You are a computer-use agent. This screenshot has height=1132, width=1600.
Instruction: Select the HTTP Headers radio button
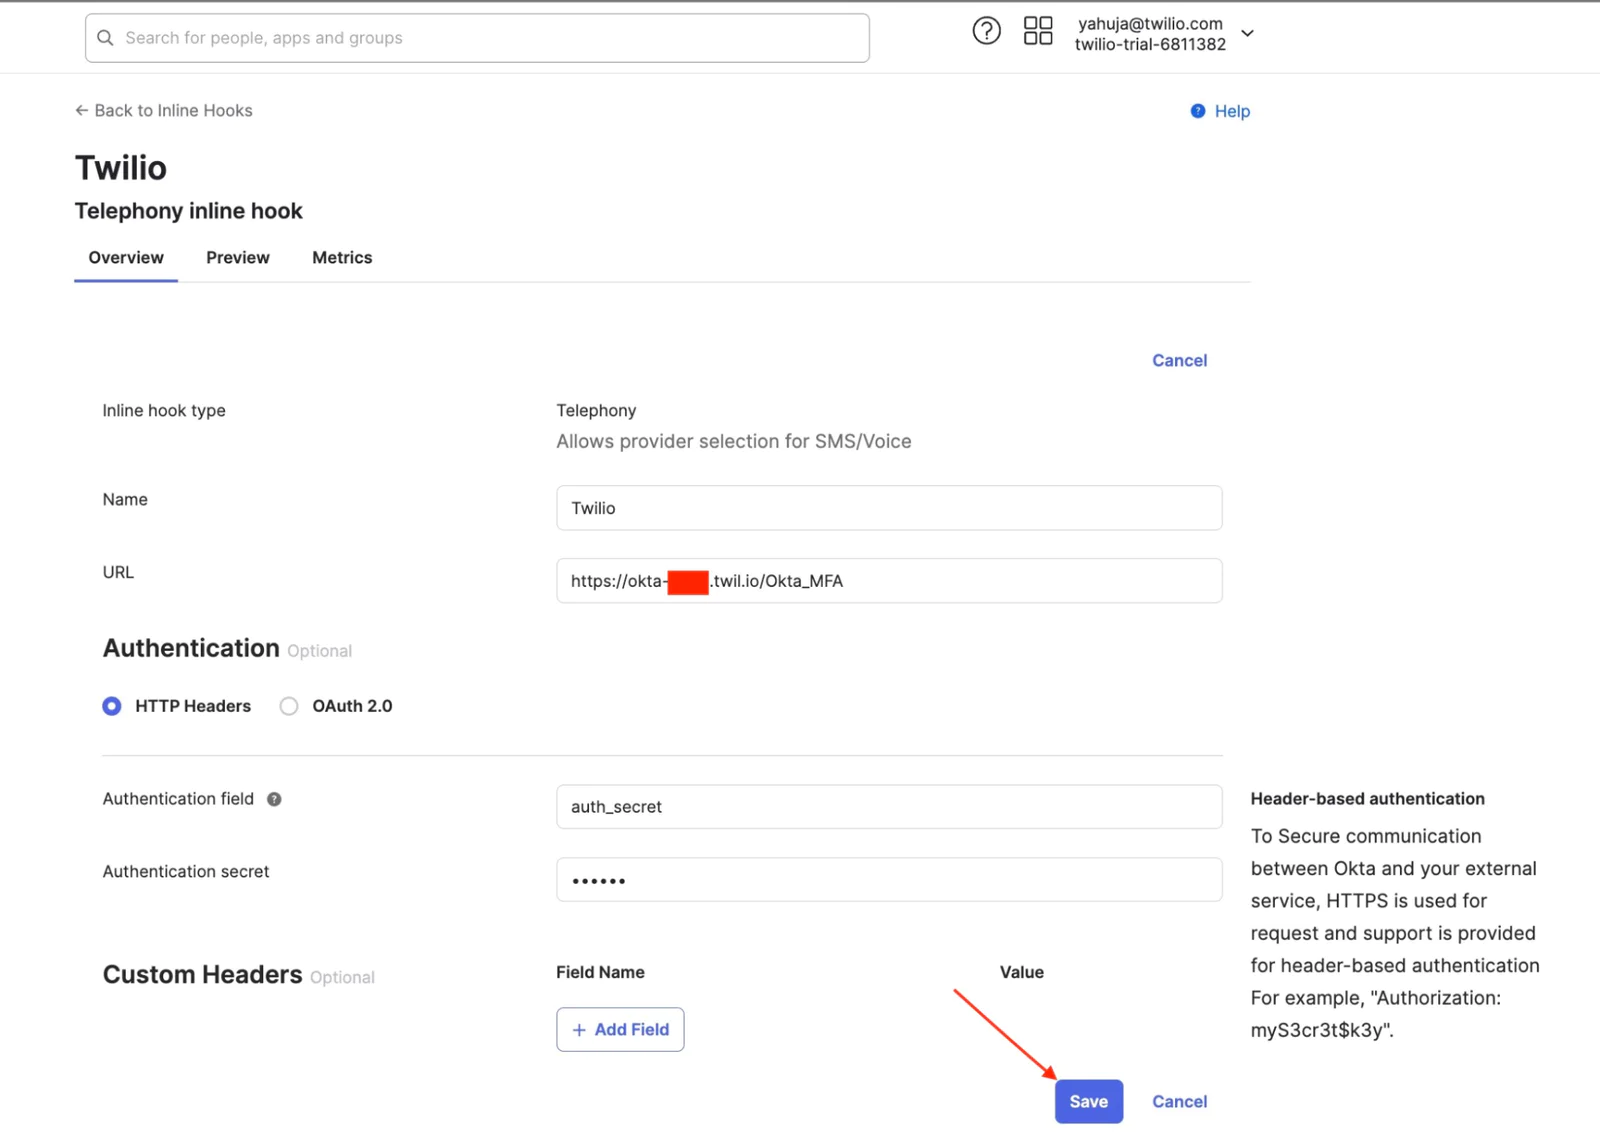click(x=112, y=706)
